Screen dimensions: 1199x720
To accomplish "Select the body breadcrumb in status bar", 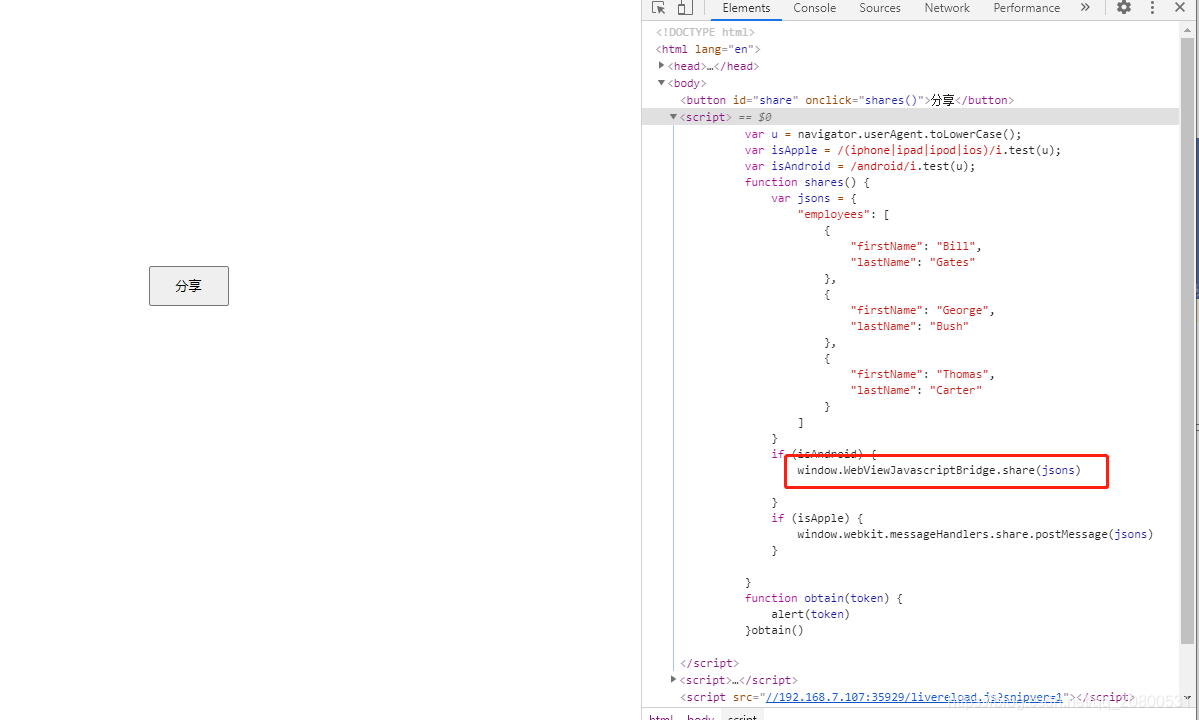I will [x=700, y=716].
